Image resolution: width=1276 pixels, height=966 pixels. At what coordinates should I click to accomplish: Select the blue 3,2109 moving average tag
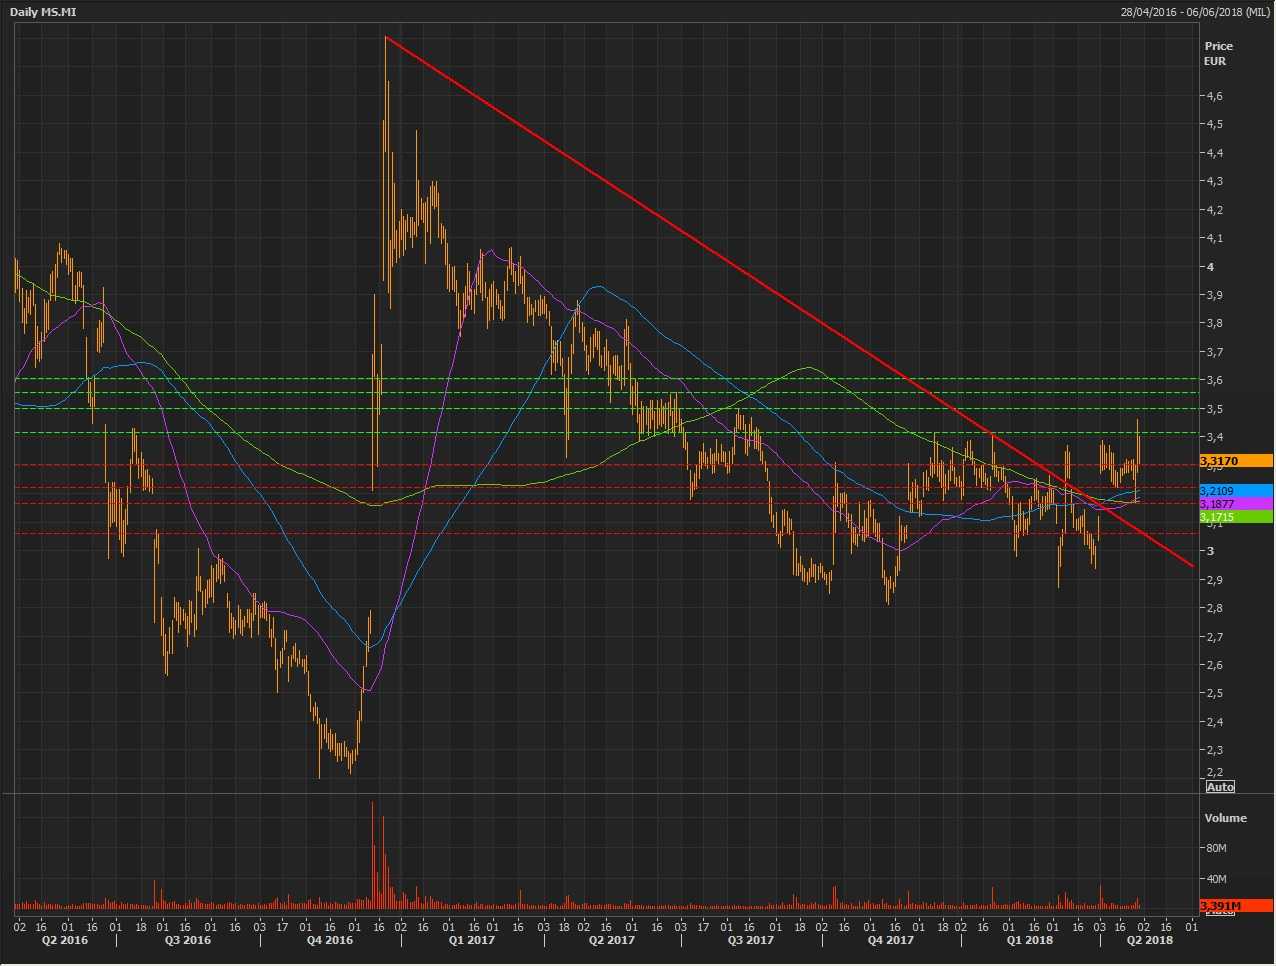(x=1235, y=491)
